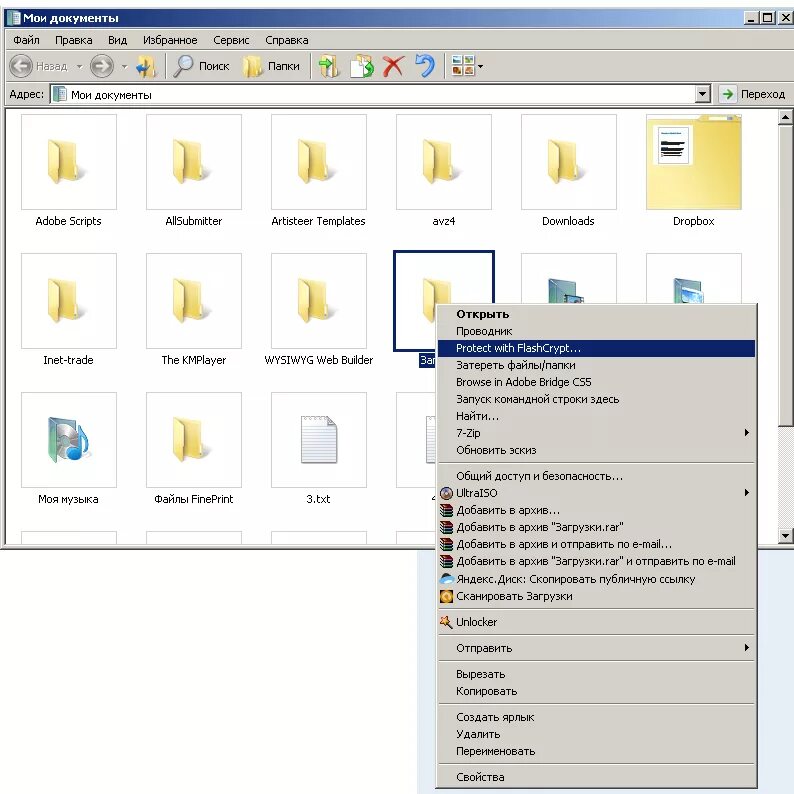Choose Переименовать
794x794 pixels.
[597, 751]
